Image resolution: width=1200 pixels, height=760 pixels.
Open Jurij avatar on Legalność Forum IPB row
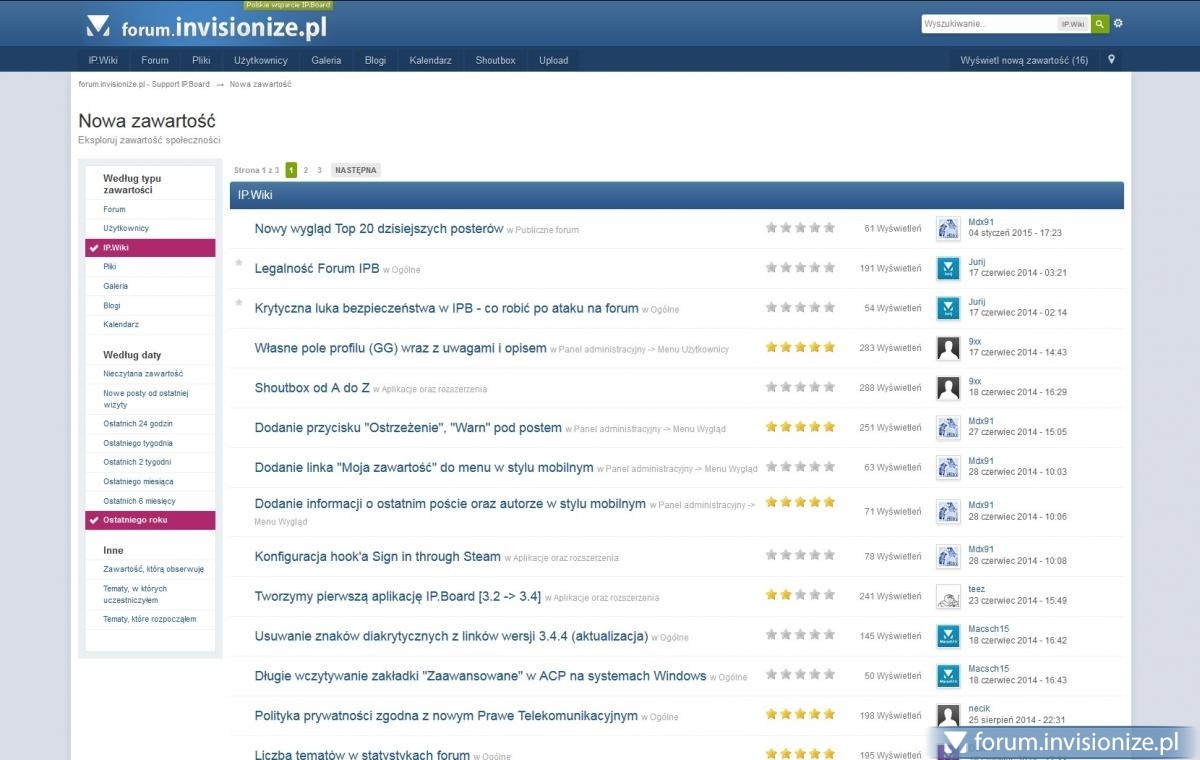point(948,268)
